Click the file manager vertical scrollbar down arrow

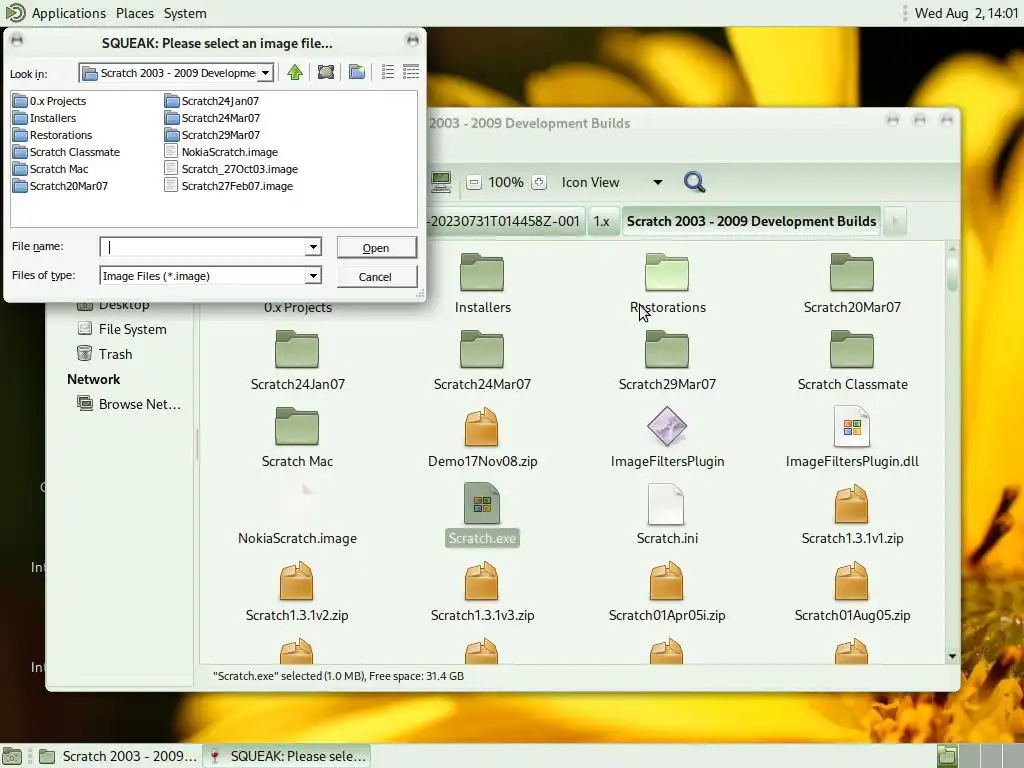pyautogui.click(x=952, y=656)
